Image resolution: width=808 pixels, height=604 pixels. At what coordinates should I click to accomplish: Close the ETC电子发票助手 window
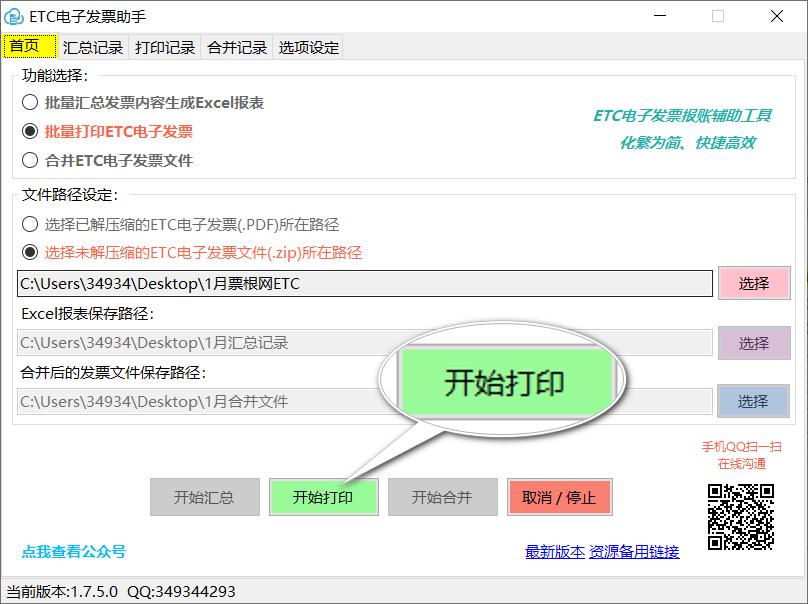tap(777, 16)
